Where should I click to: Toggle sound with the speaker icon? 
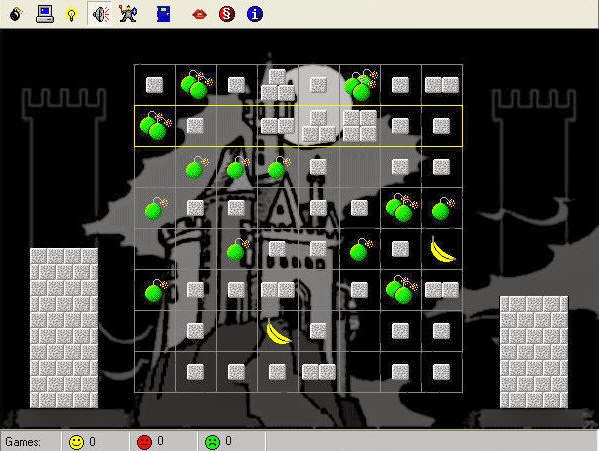pyautogui.click(x=100, y=14)
